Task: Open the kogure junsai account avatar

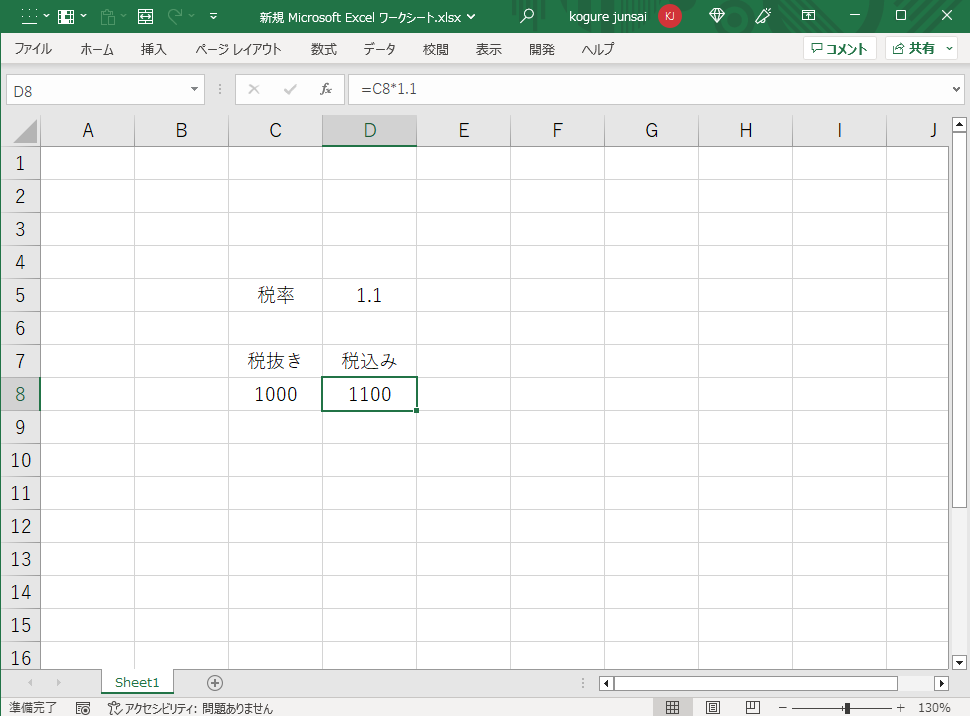Action: 669,16
